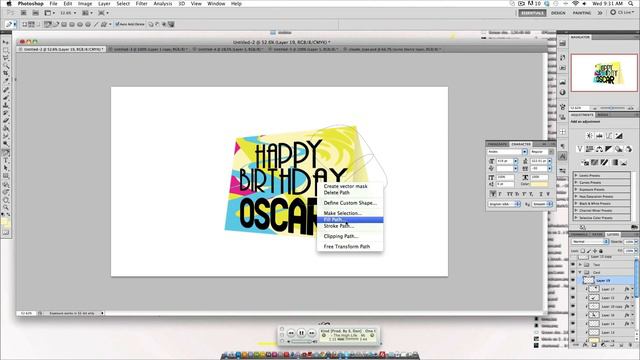
Task: Toggle visibility of the Card group
Action: (573, 272)
